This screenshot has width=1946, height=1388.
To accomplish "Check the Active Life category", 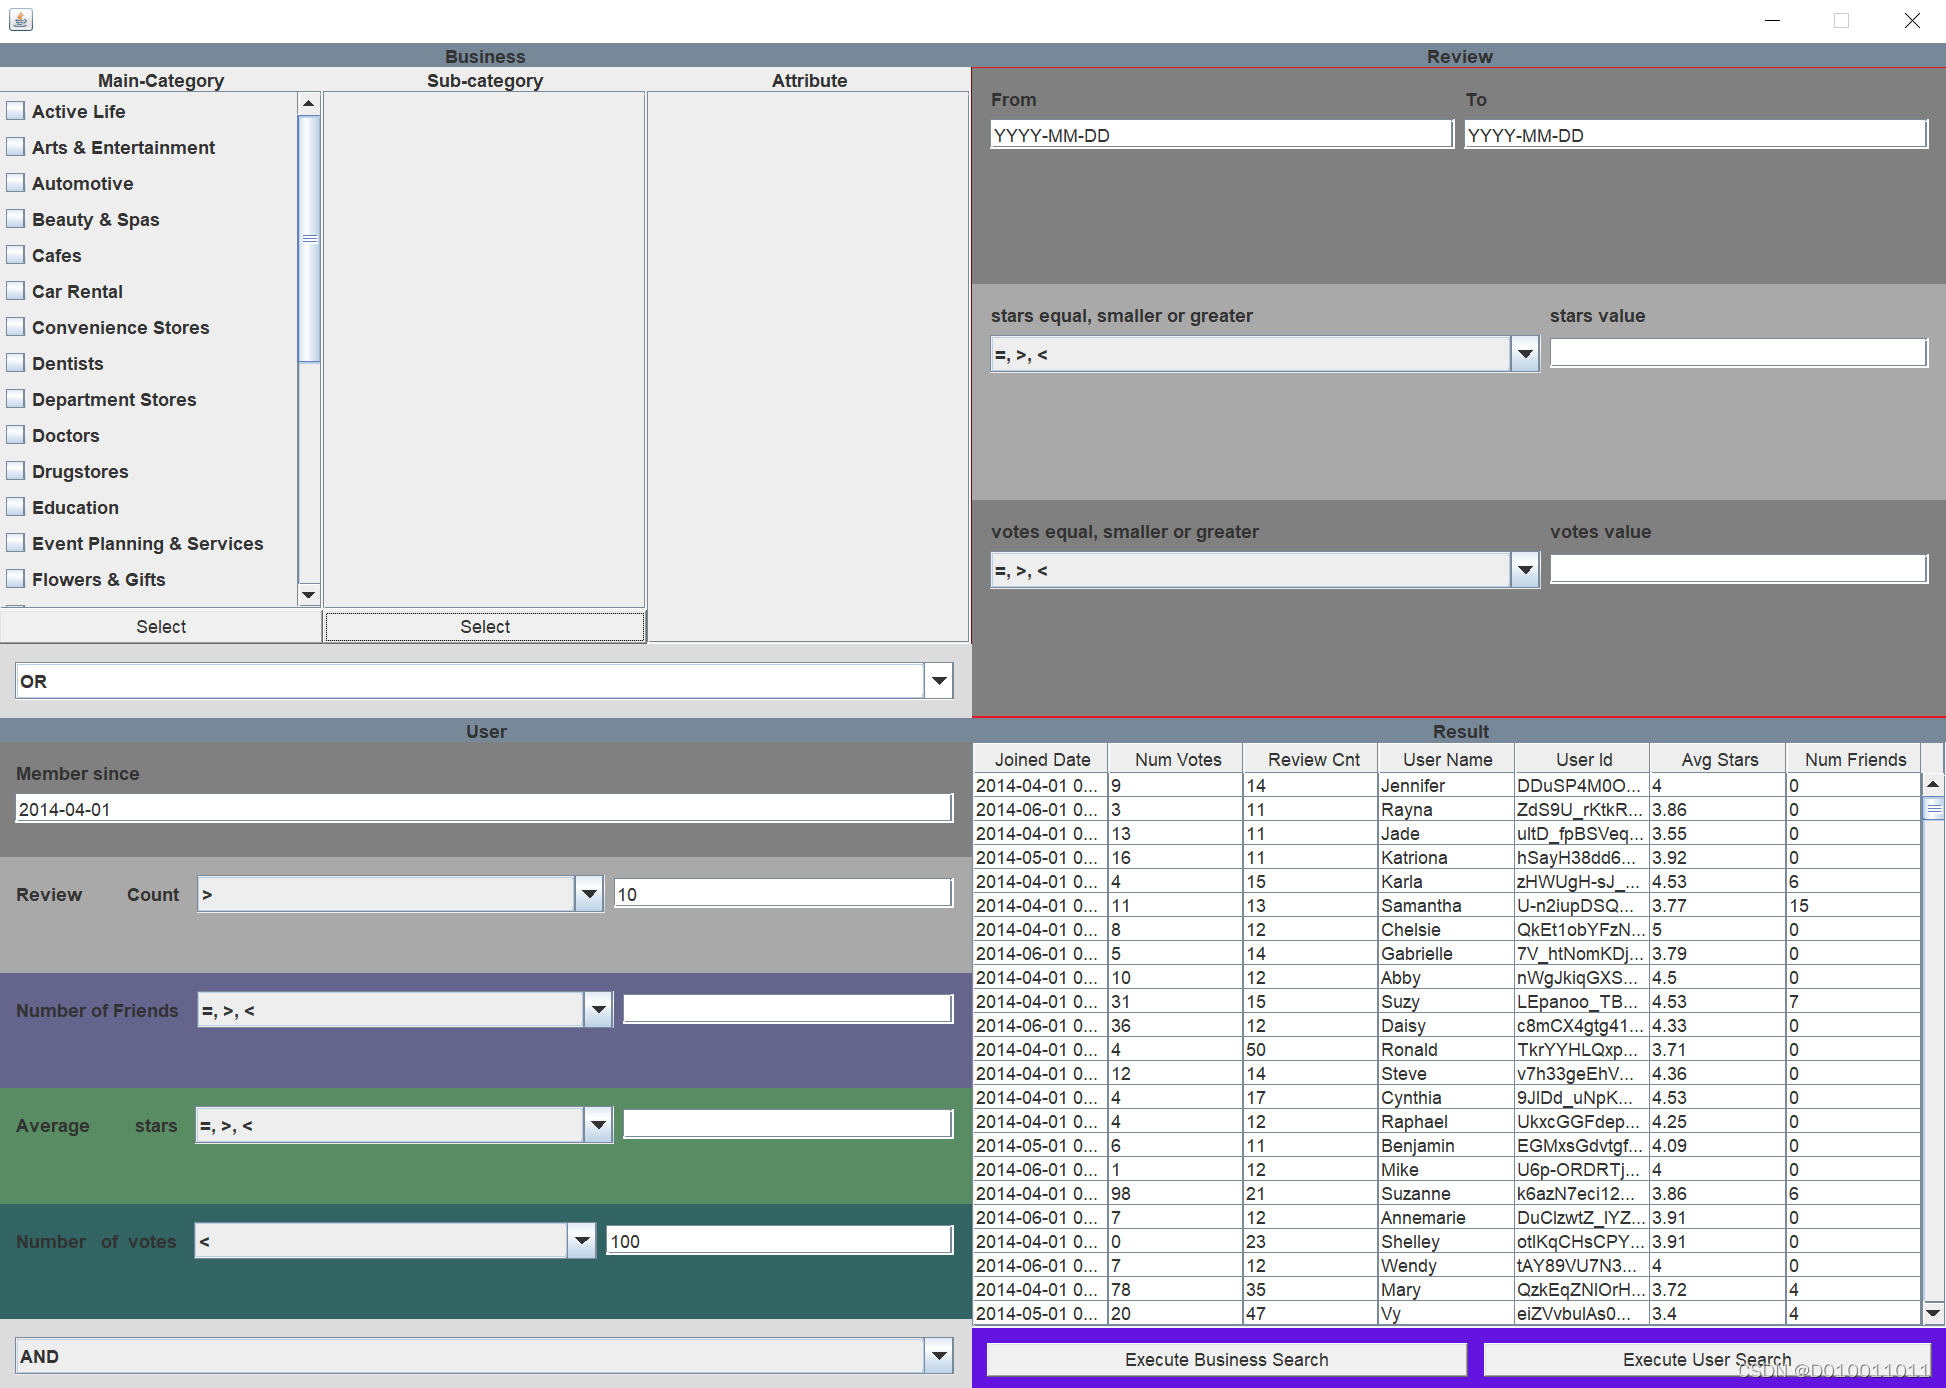I will [x=16, y=111].
